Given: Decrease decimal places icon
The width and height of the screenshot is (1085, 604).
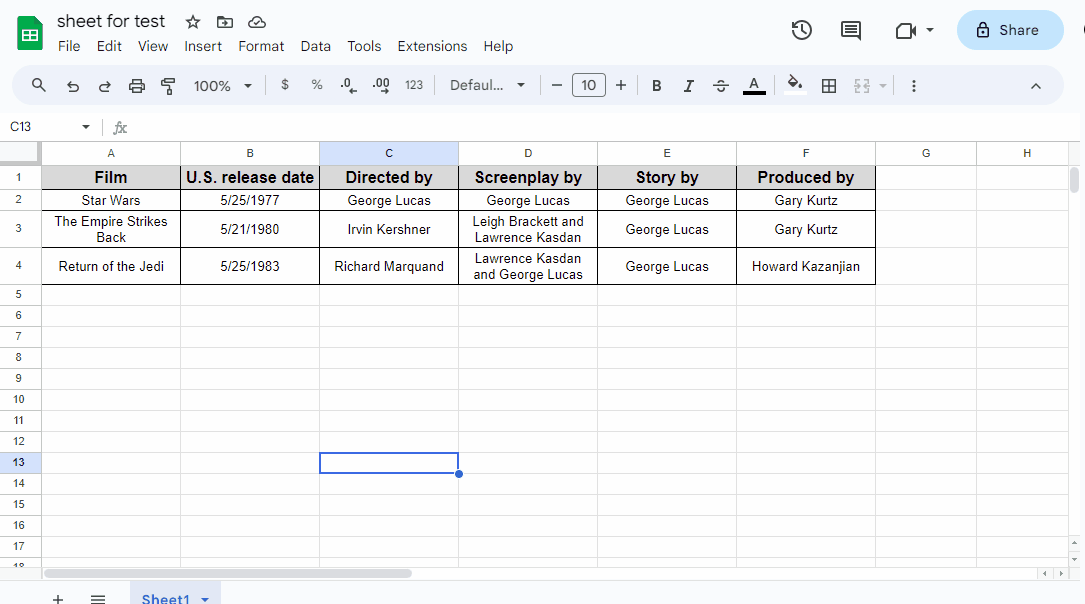Looking at the screenshot, I should pos(349,85).
